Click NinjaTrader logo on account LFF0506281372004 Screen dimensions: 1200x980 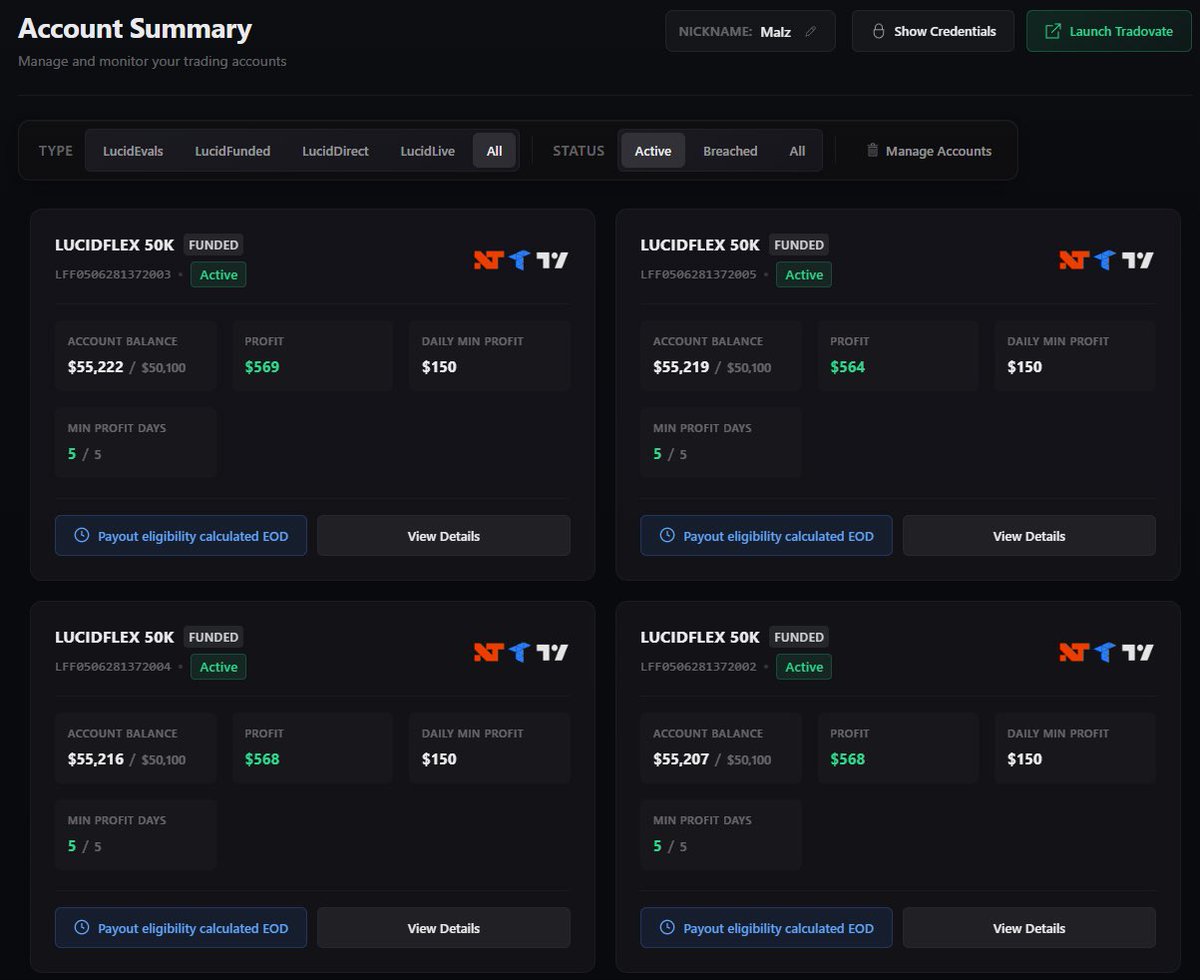(488, 652)
